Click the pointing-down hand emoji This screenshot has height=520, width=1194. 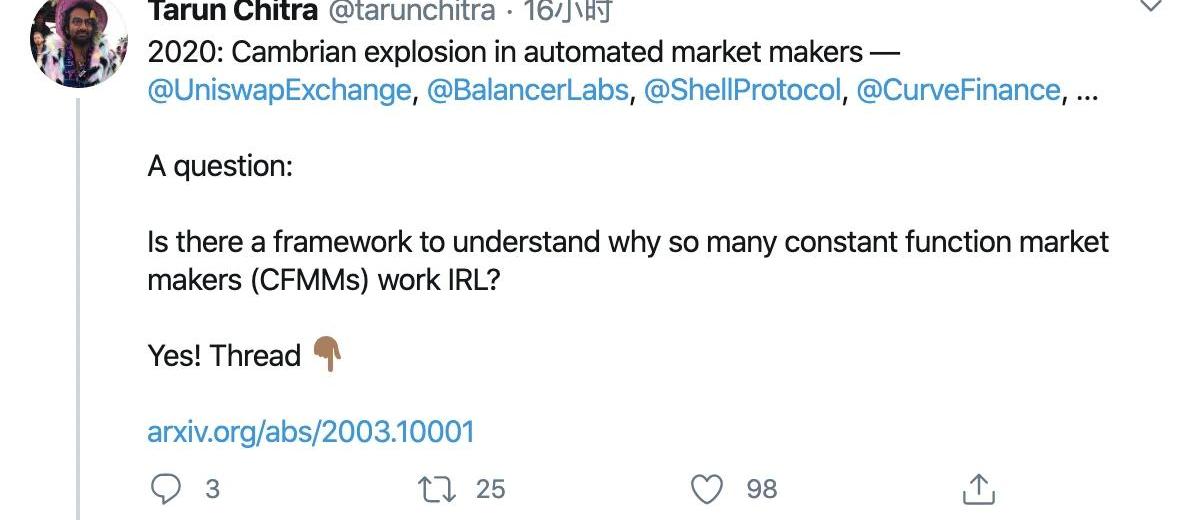tap(327, 355)
